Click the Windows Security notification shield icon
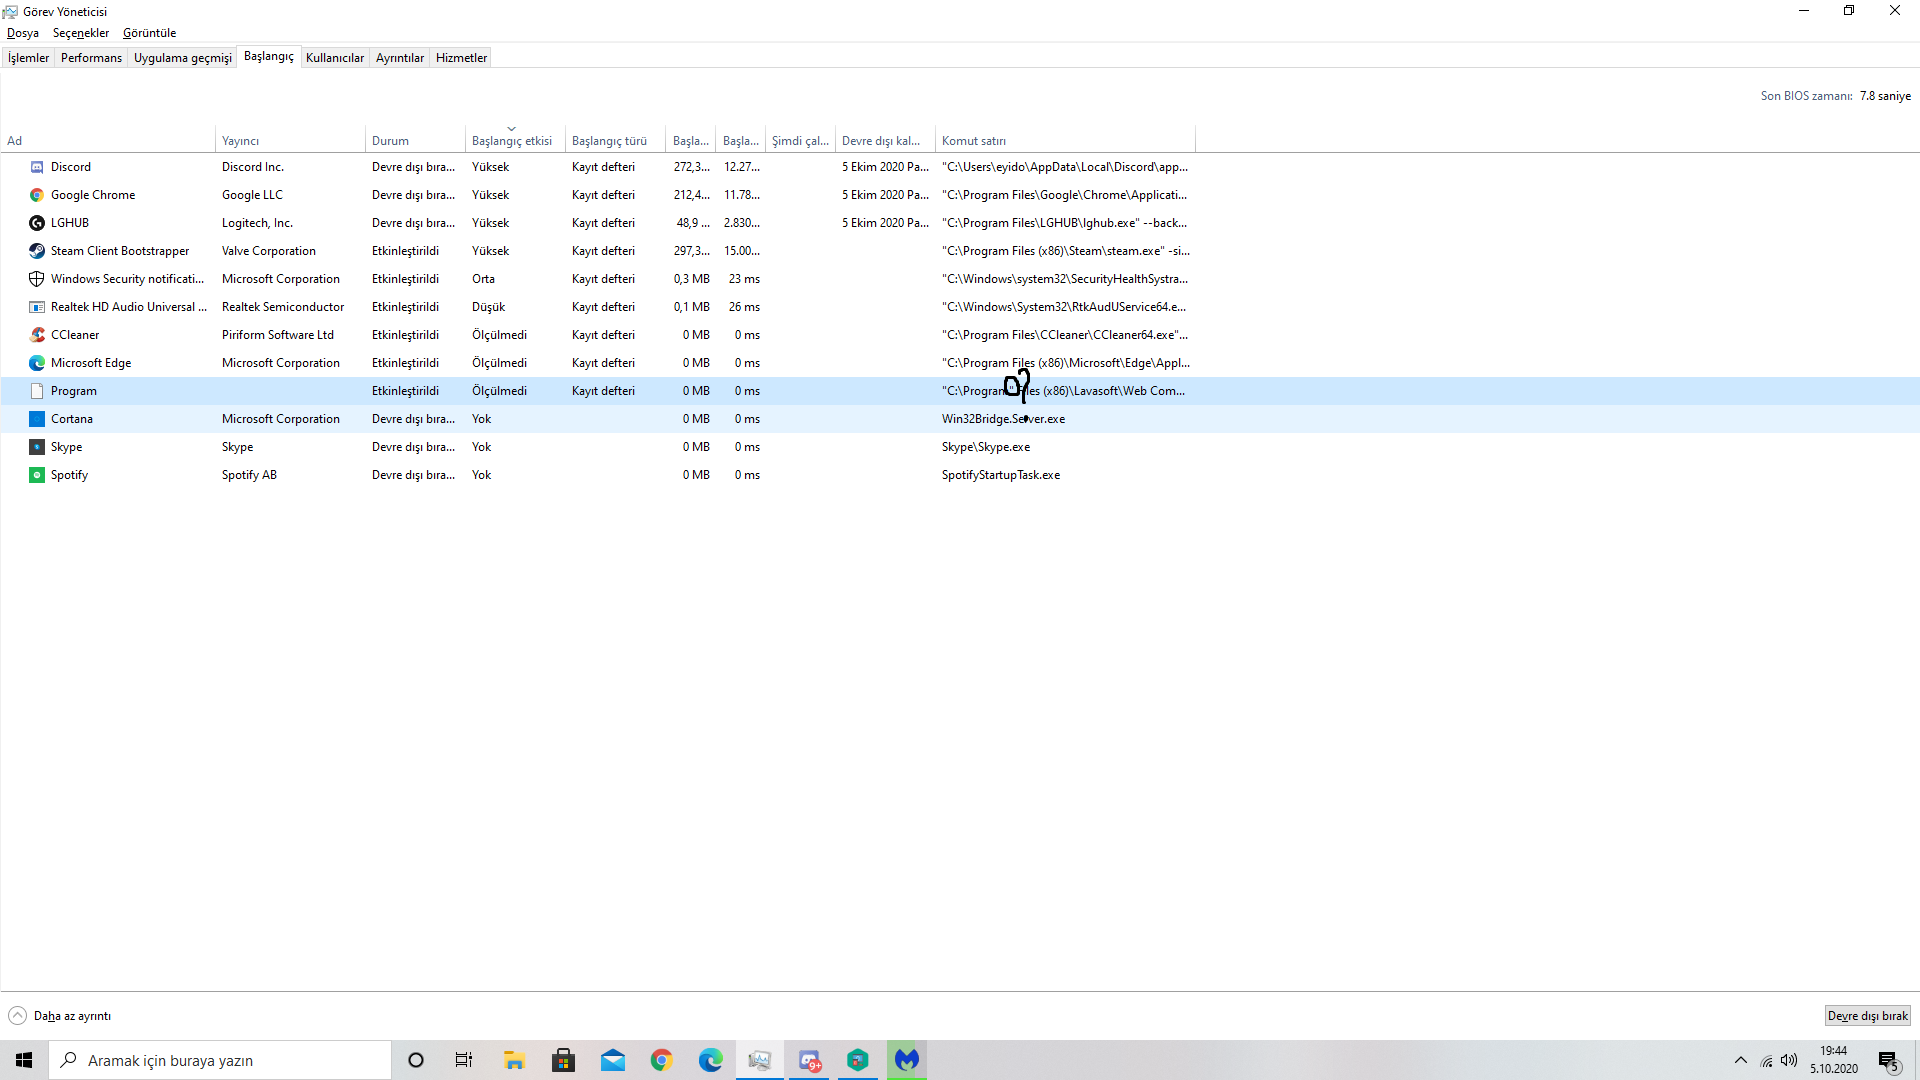Screen dimensions: 1920x1080 pyautogui.click(x=37, y=279)
